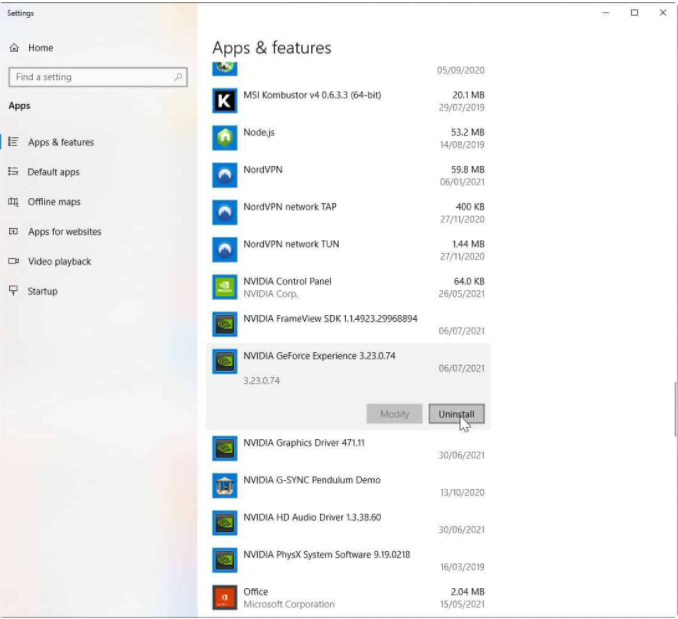Minimize the Settings window
The image size is (678, 619).
point(605,13)
